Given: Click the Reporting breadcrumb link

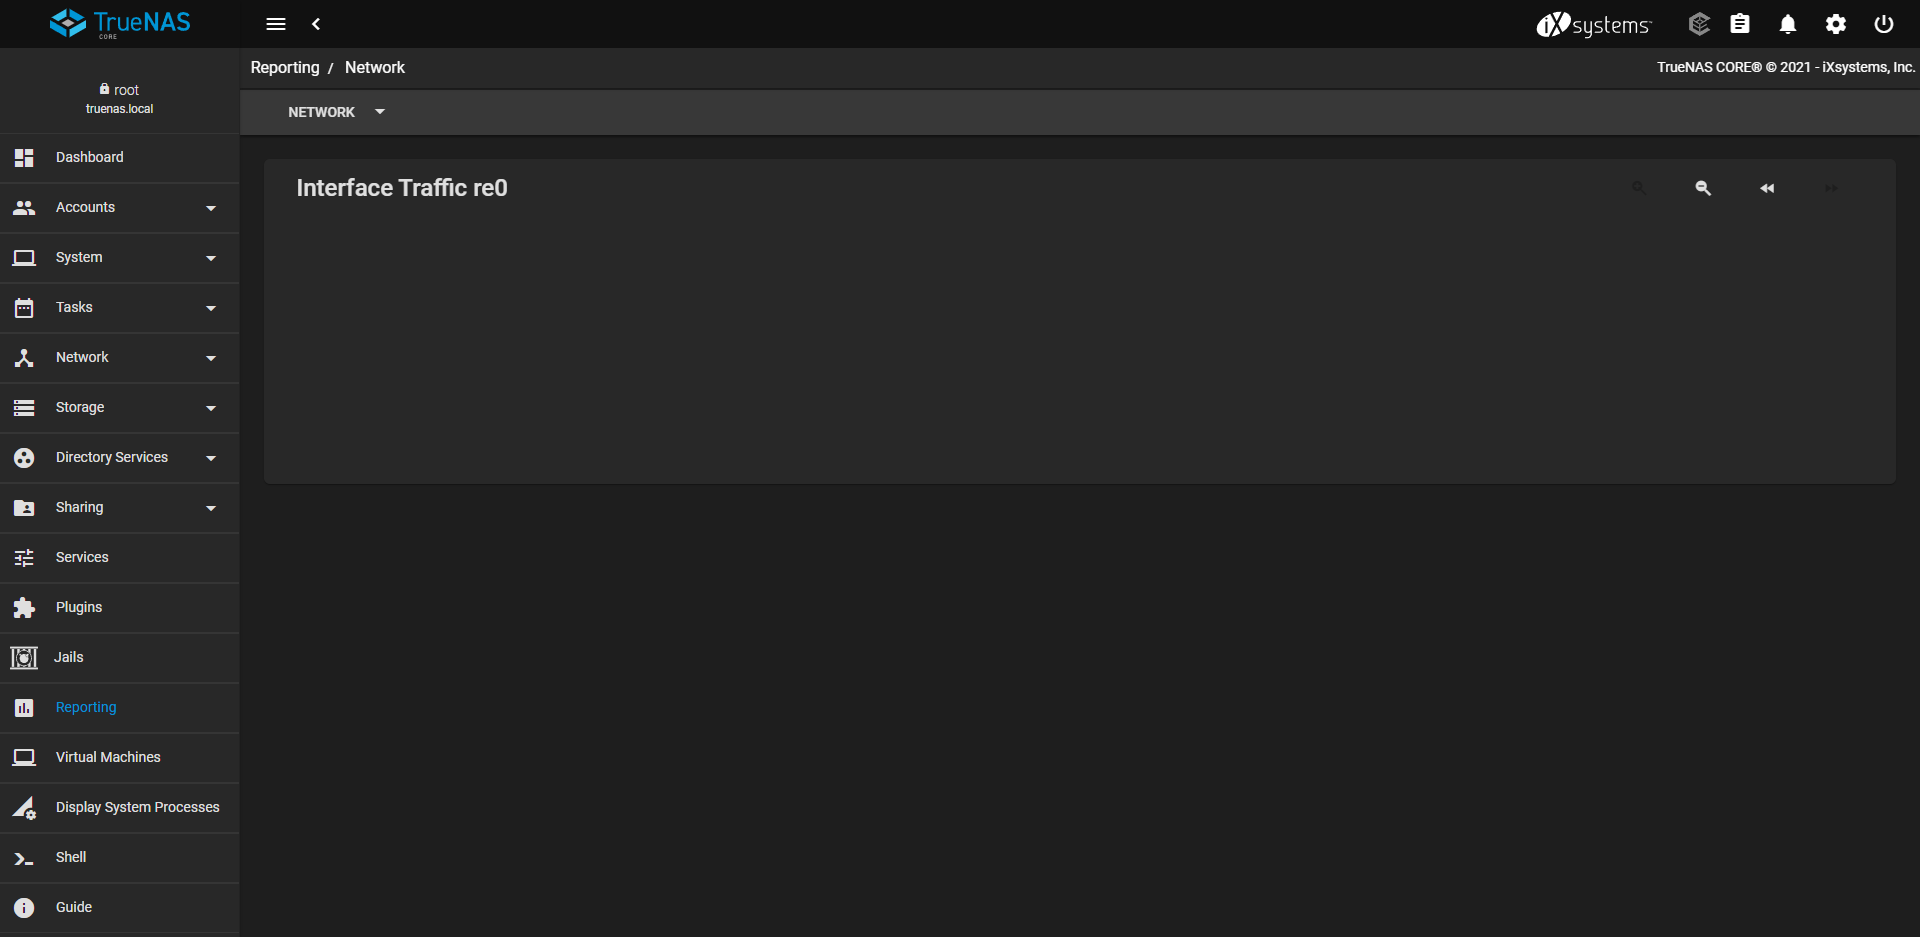Looking at the screenshot, I should click(x=285, y=67).
